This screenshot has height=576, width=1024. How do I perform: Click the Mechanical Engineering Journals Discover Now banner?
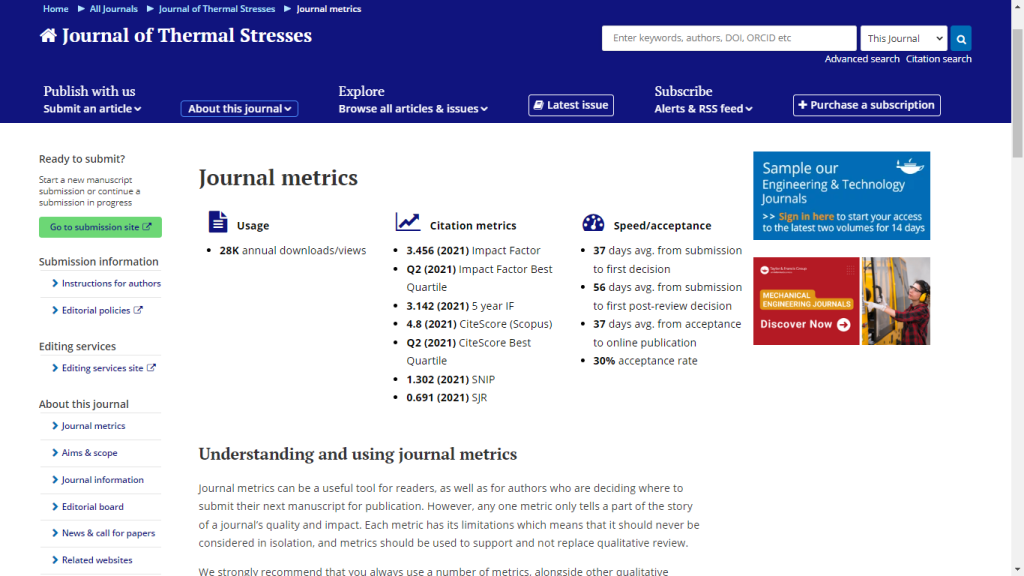pos(841,301)
